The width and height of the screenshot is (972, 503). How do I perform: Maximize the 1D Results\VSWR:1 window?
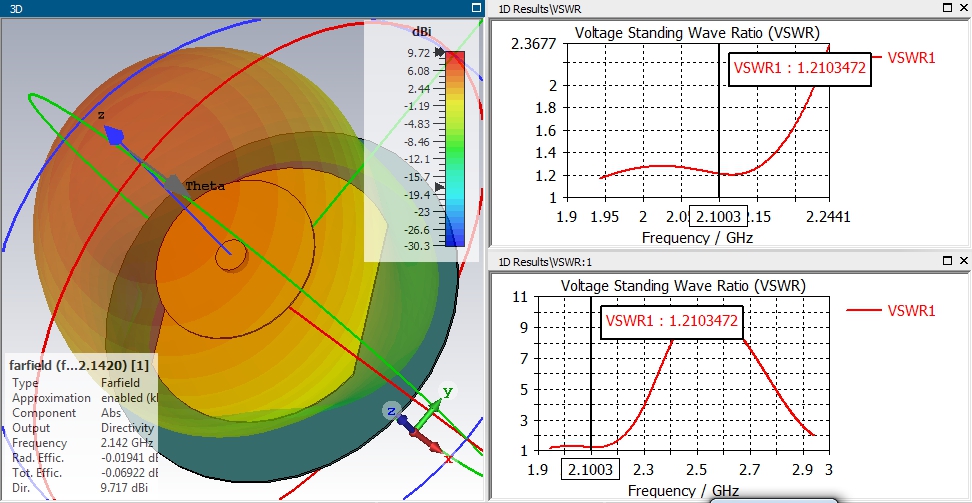(947, 261)
